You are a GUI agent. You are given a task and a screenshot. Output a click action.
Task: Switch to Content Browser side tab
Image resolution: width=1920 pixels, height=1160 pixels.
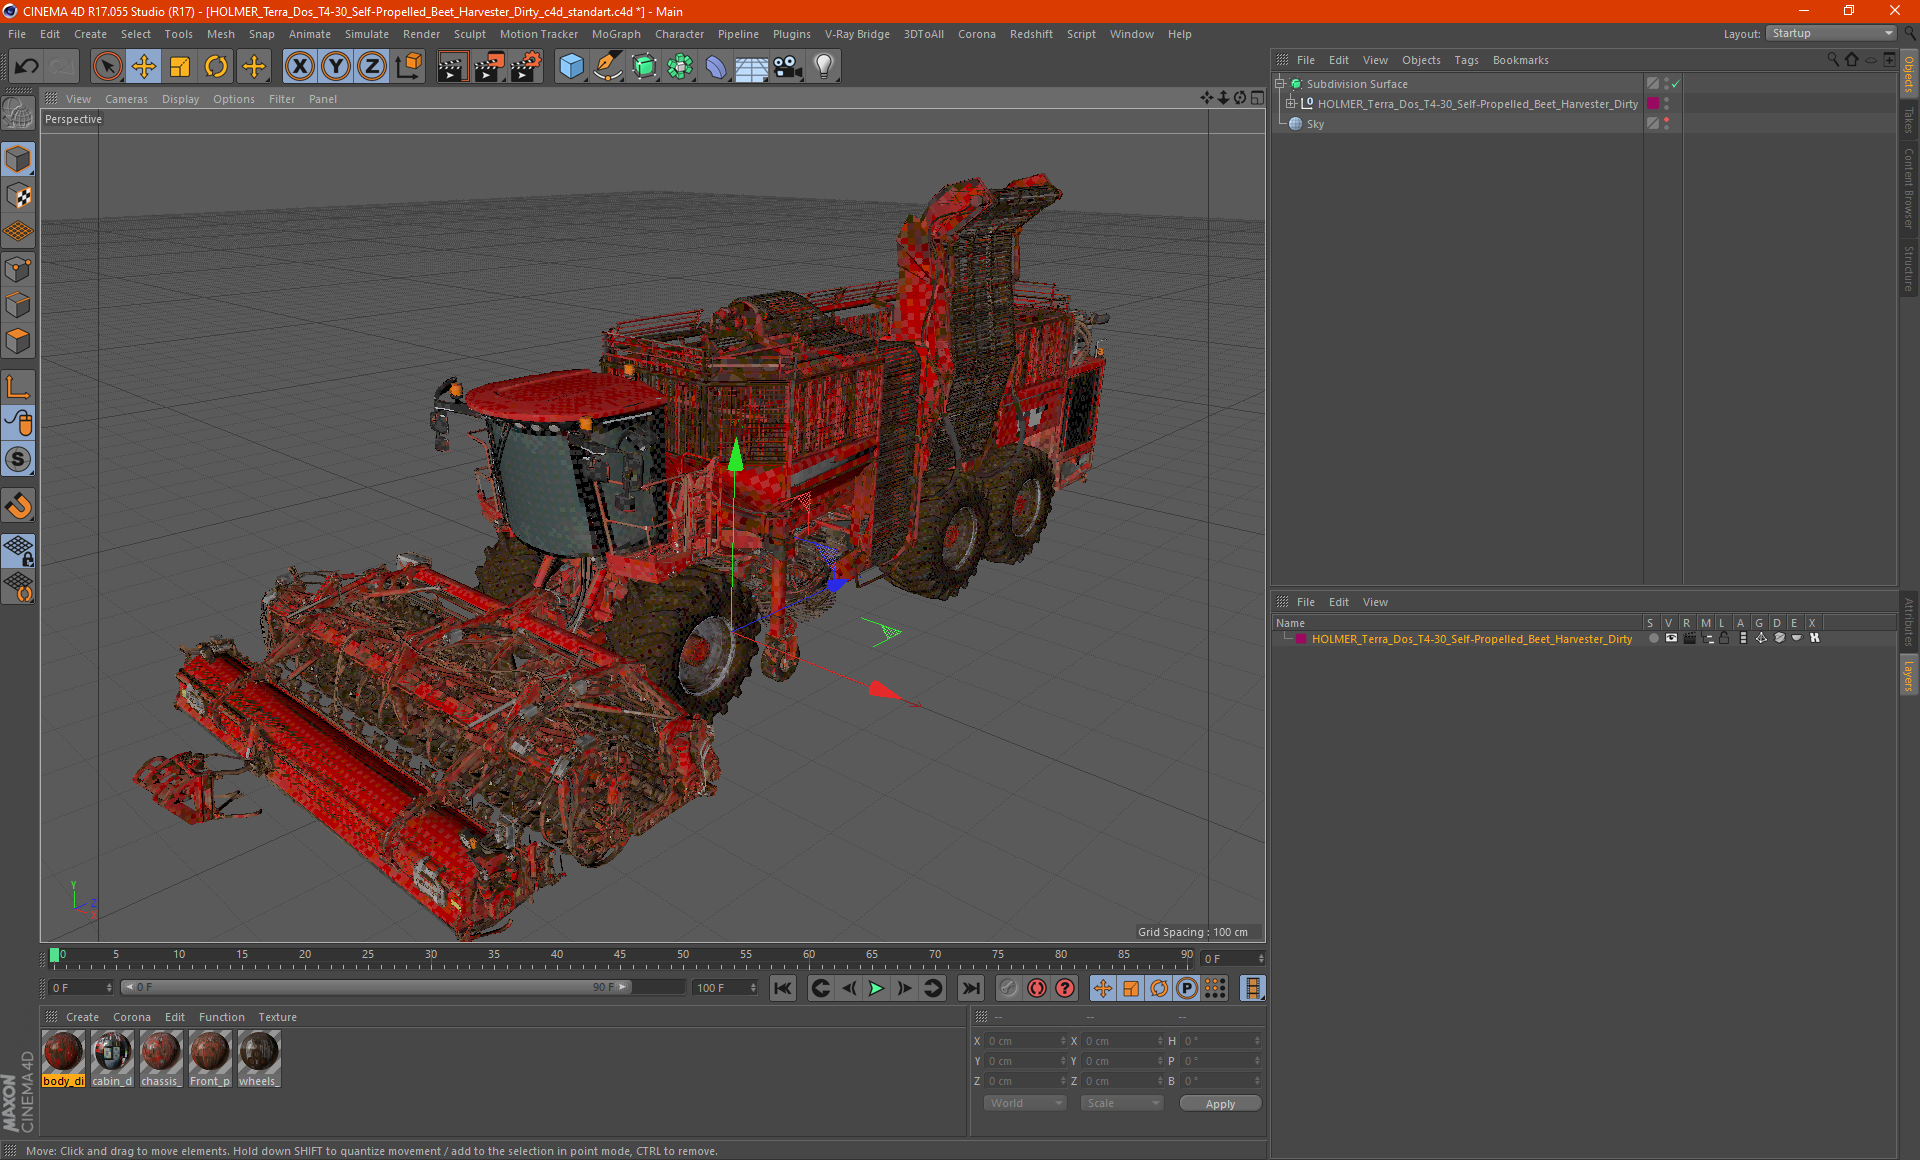[1909, 187]
